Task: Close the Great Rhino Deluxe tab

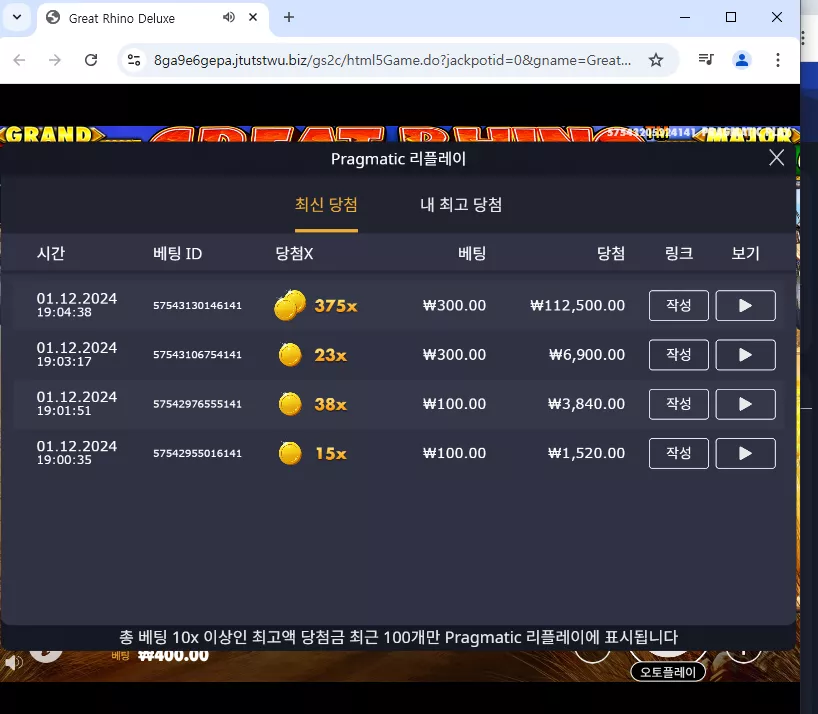Action: (x=253, y=17)
